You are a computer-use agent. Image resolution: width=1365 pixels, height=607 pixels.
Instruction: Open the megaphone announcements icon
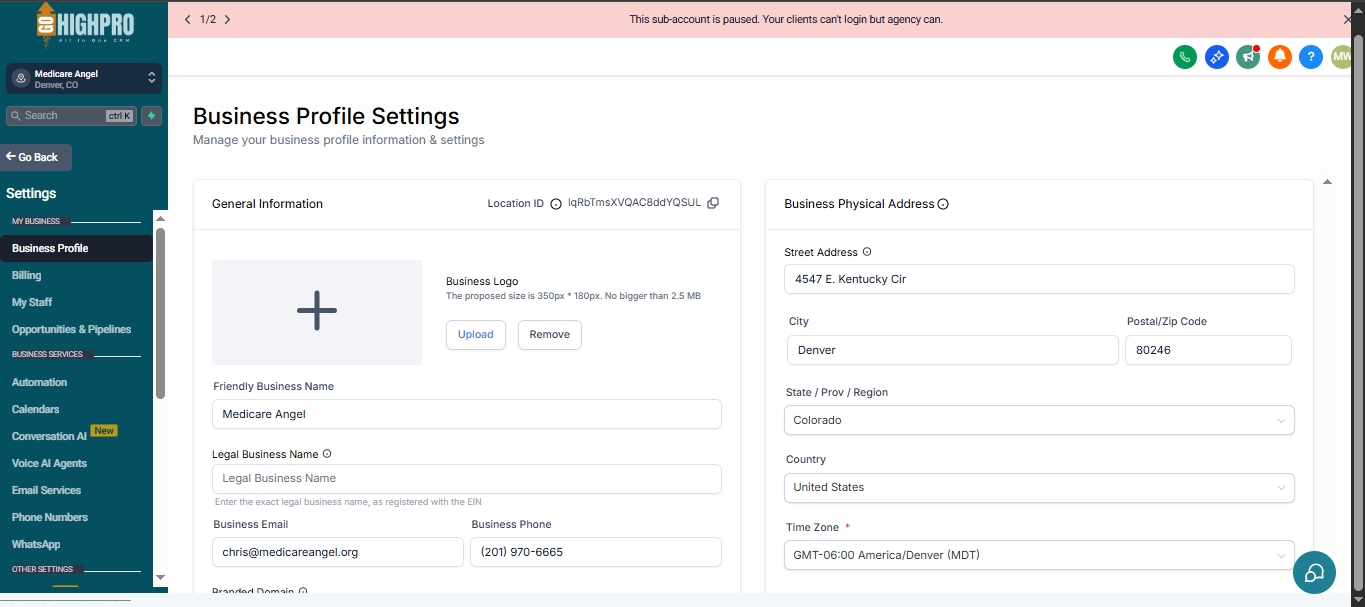(x=1247, y=57)
